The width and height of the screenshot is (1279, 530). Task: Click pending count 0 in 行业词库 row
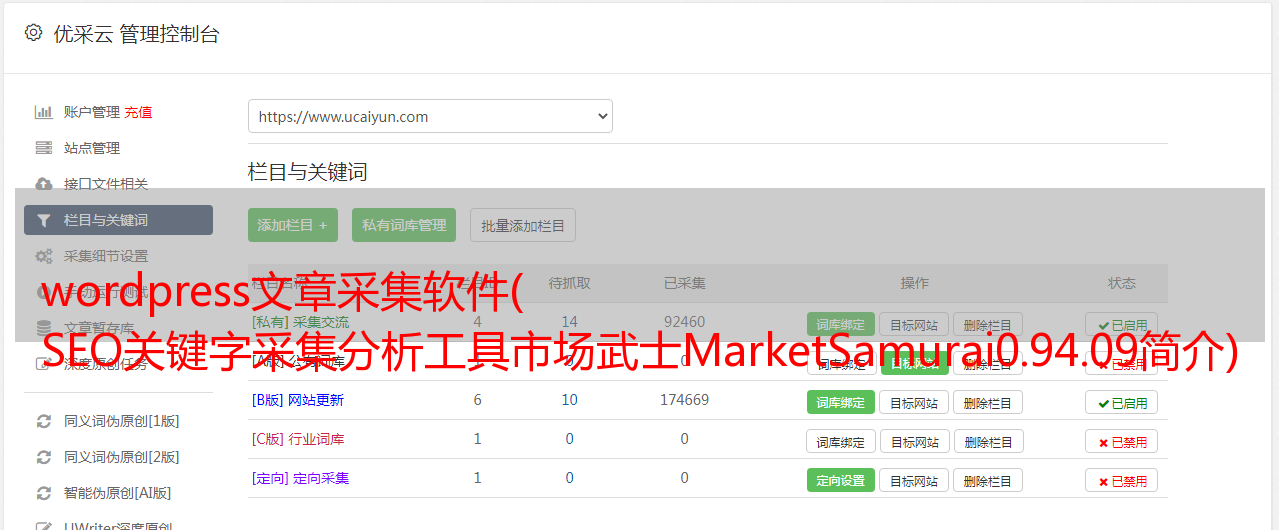569,439
